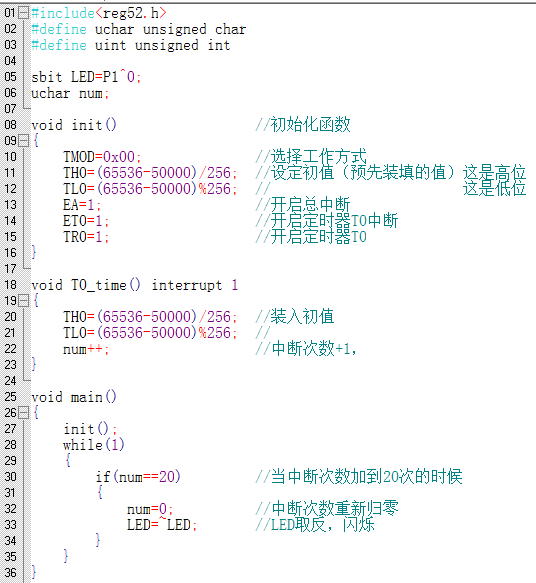Place cursor on TMOD=0x00 statement

(102, 157)
